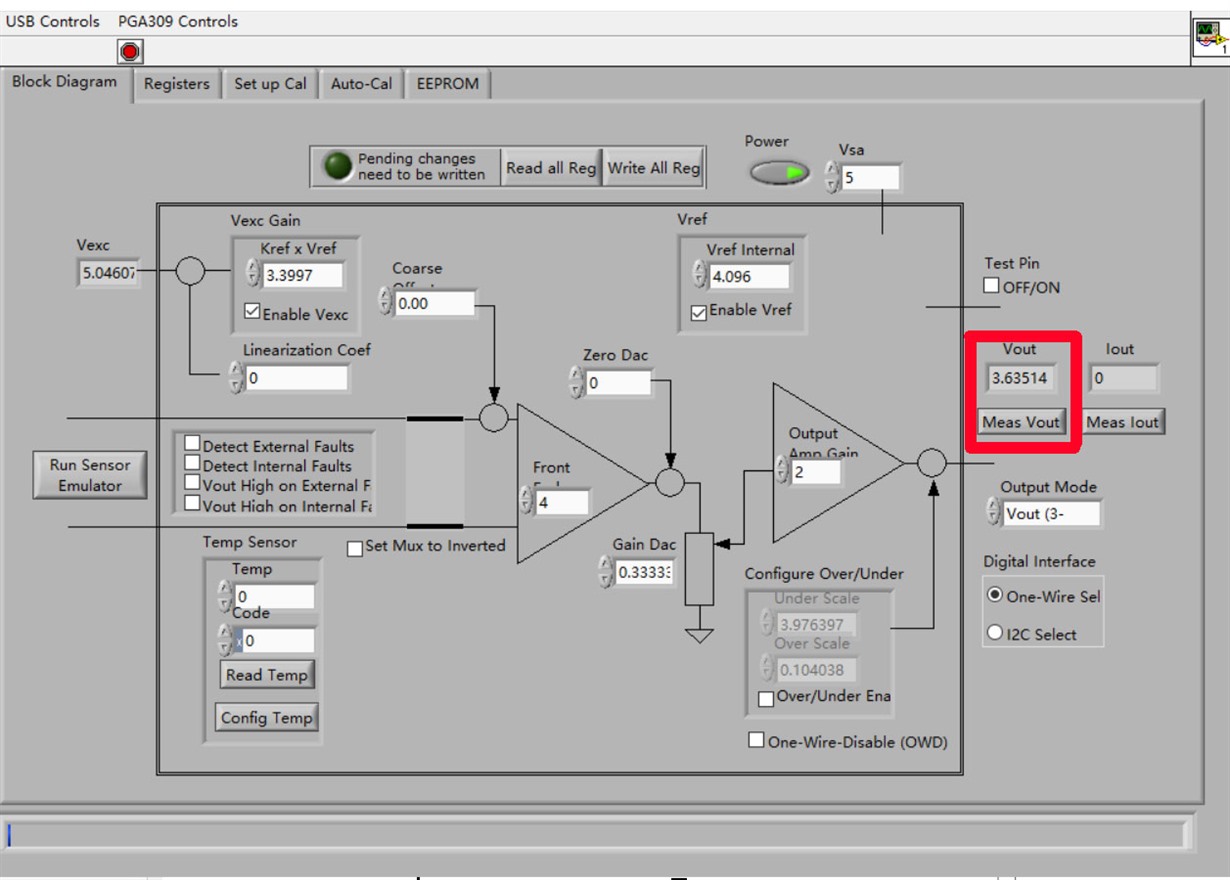Click the Coarse Offset stepper arrows
1230x880 pixels.
tap(386, 302)
